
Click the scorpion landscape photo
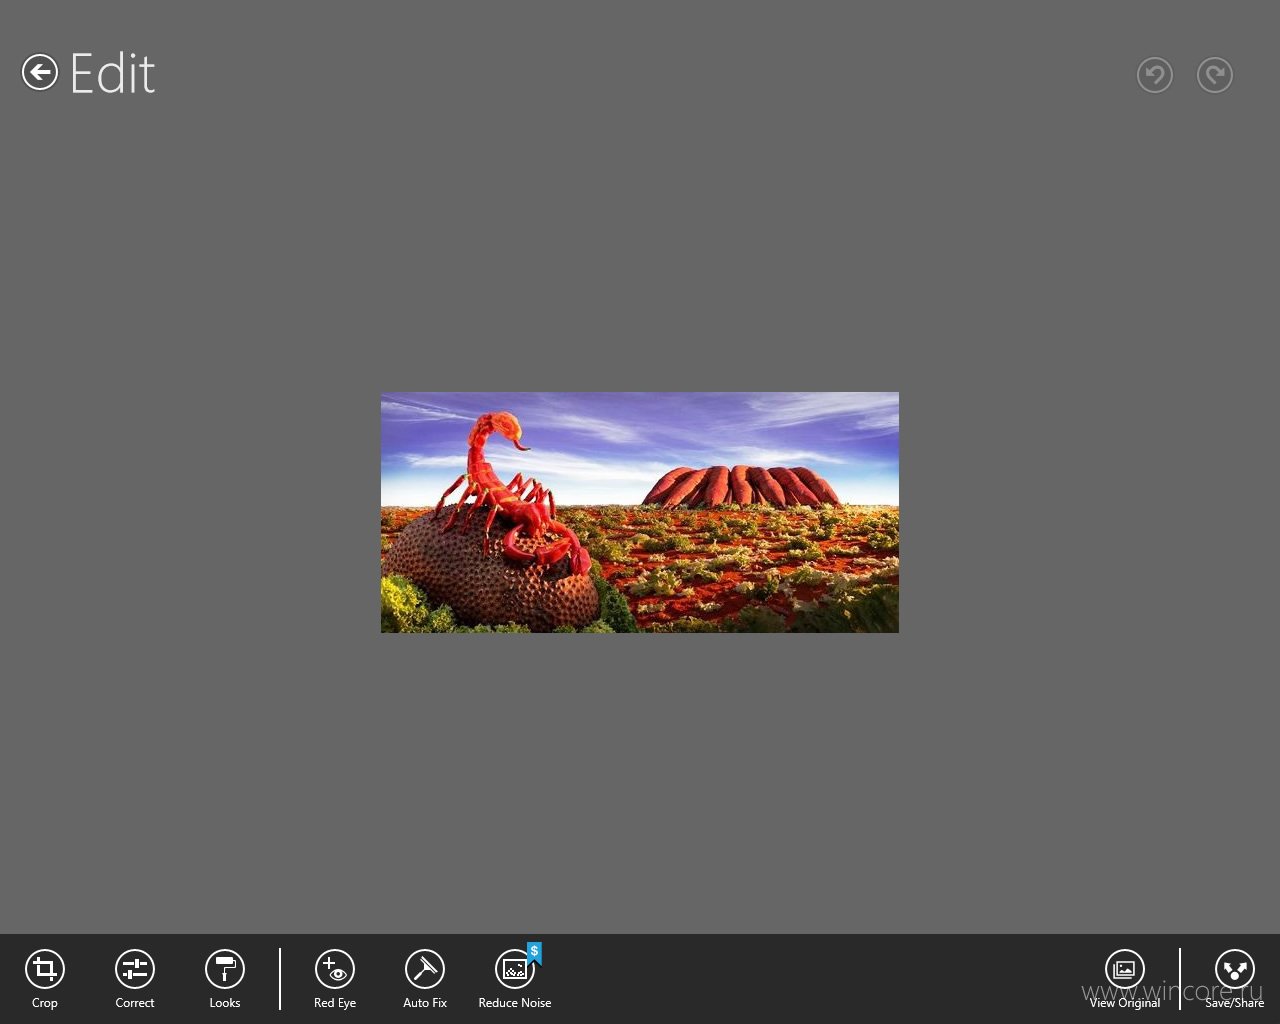pyautogui.click(x=640, y=512)
